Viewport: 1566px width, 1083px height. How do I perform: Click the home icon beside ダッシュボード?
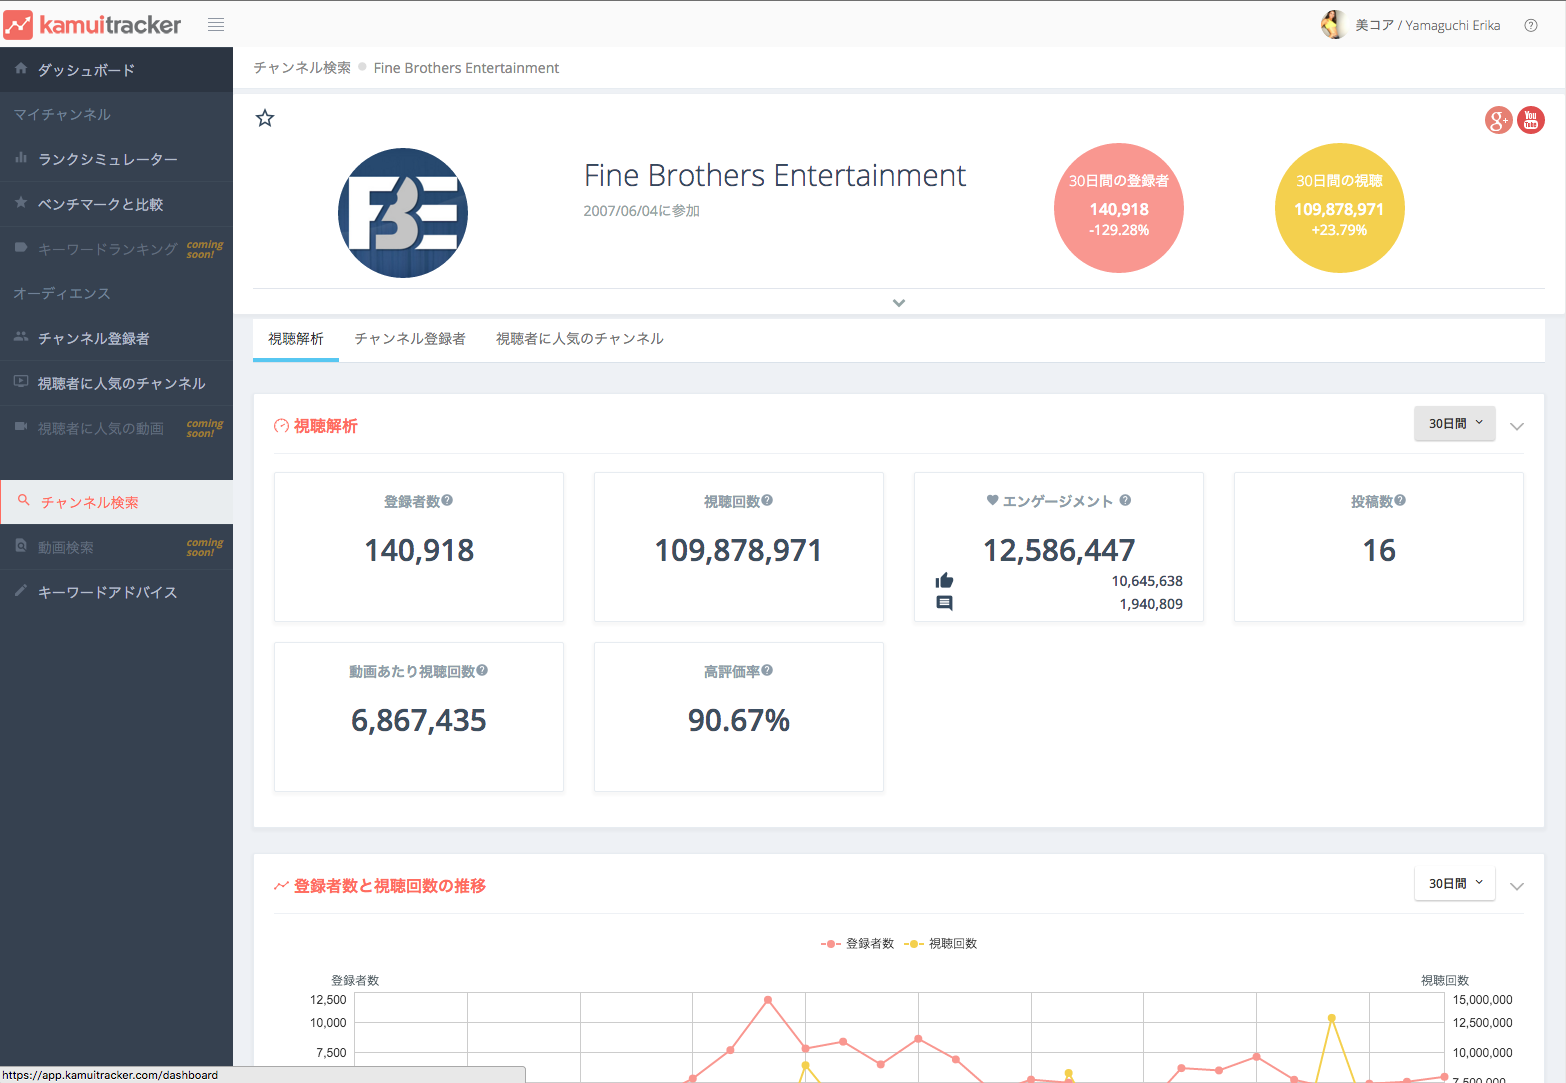coord(21,69)
